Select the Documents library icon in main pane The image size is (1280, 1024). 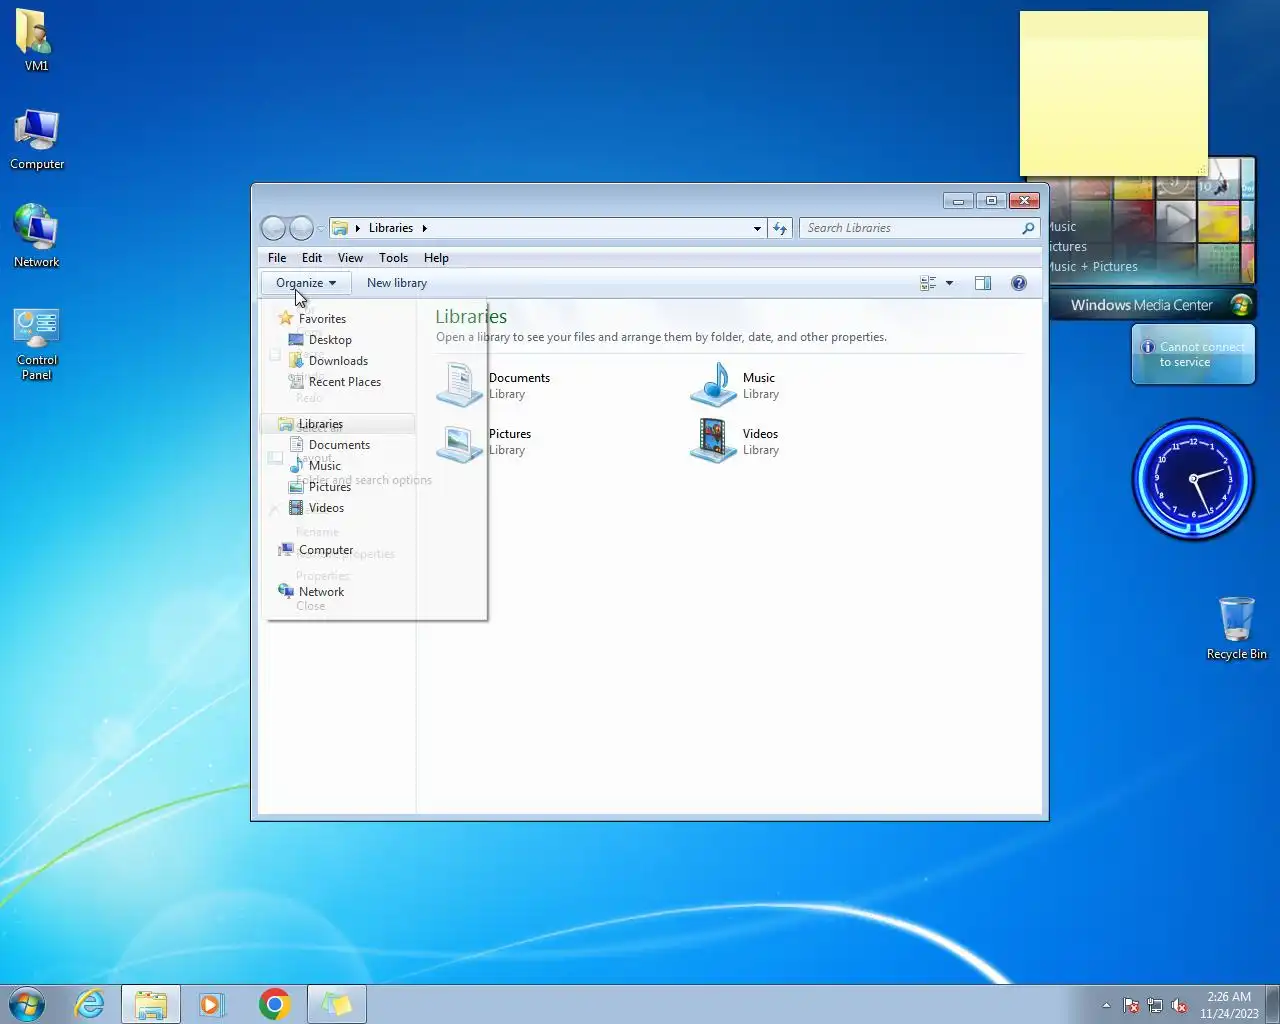tap(459, 385)
